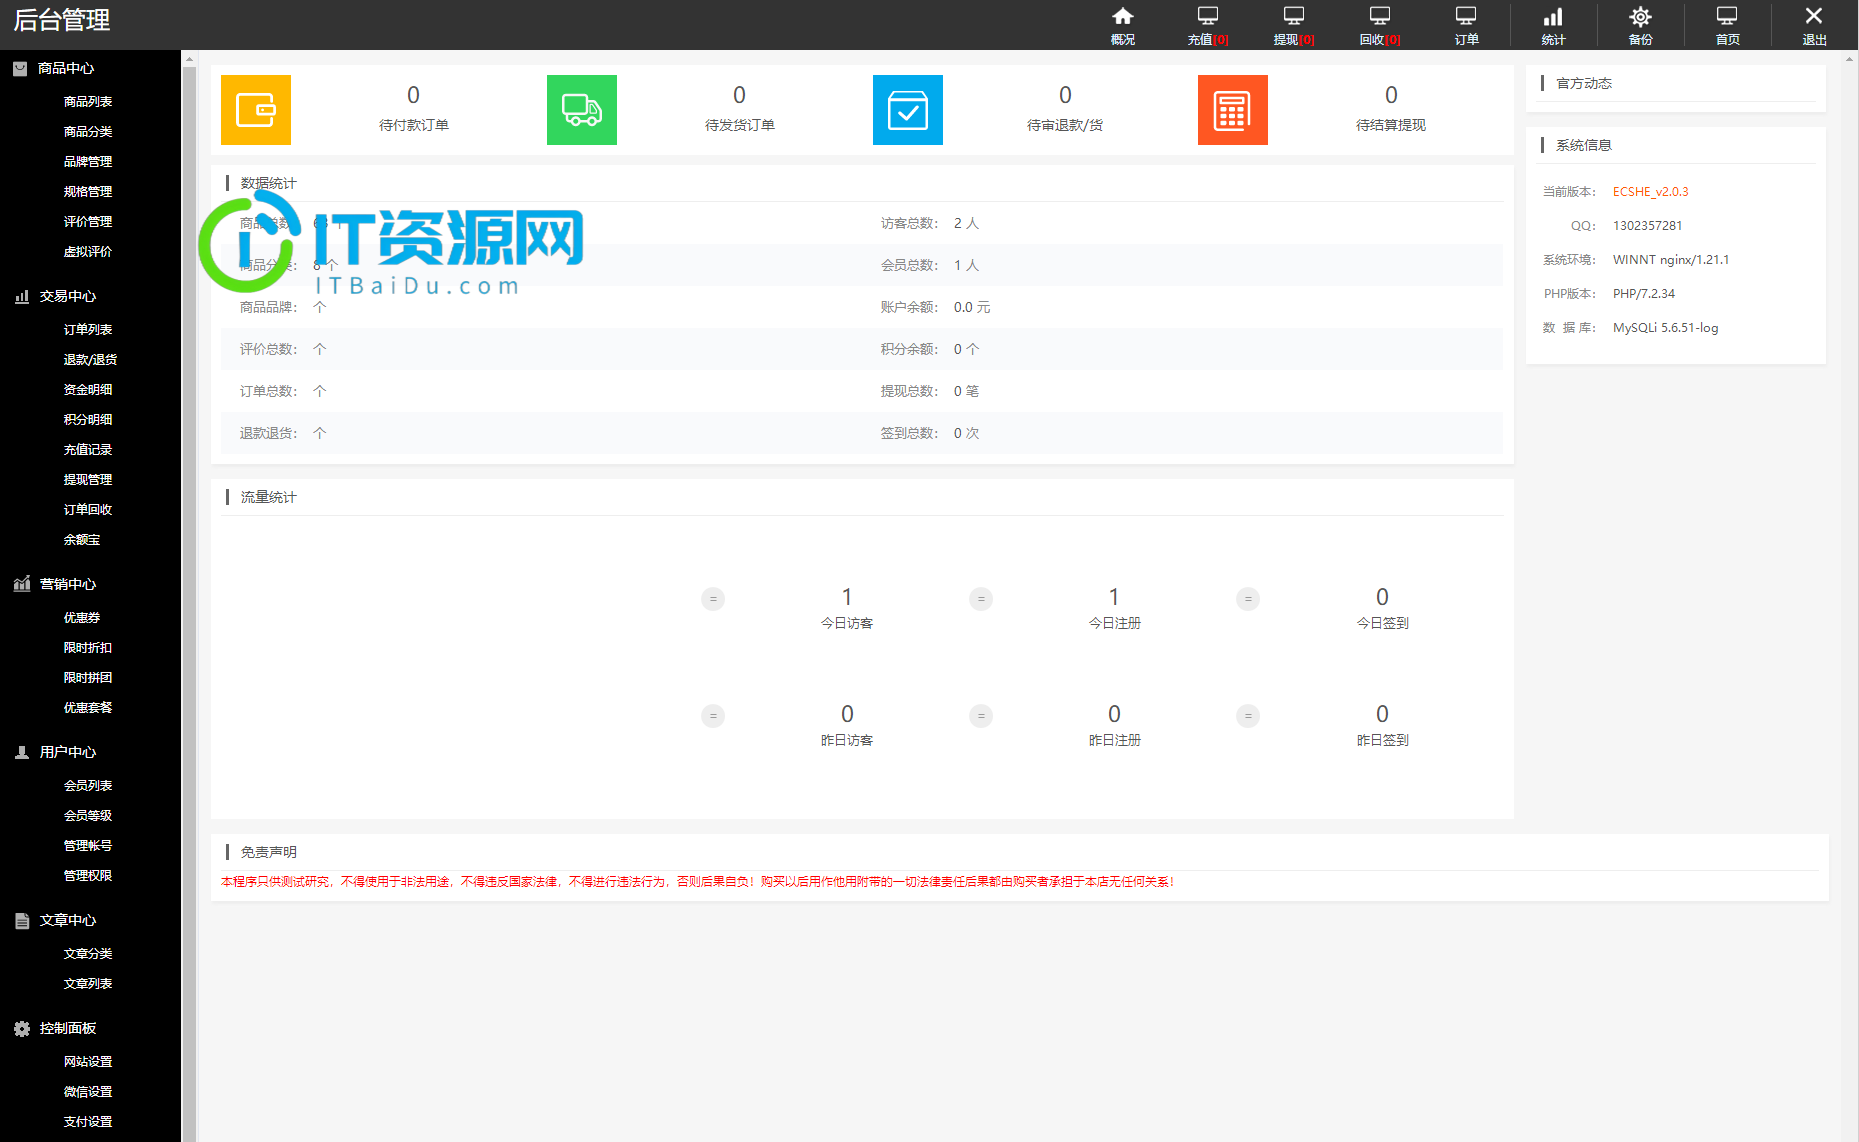
Task: Open 文章列表 in the sidebar
Action: pyautogui.click(x=88, y=984)
